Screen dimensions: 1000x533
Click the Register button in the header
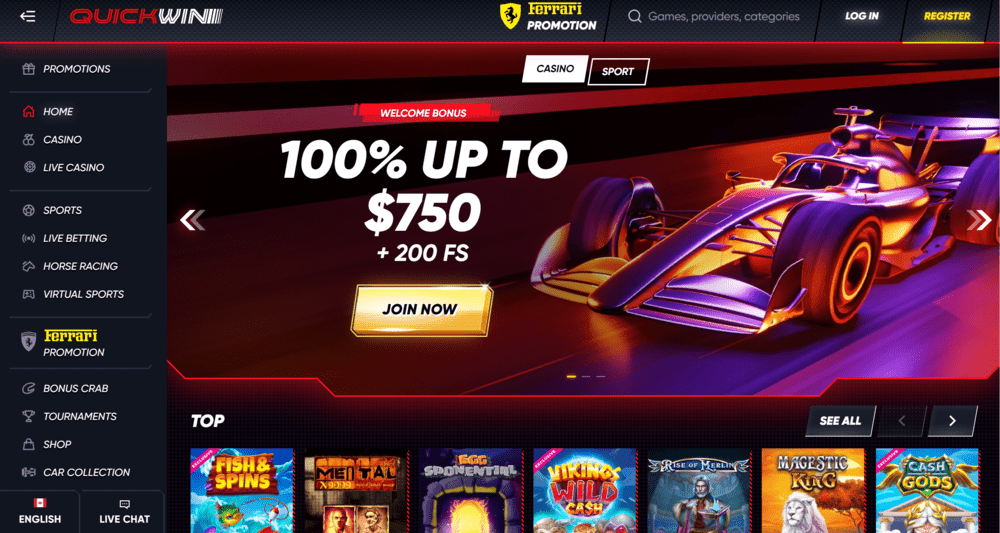coord(946,17)
